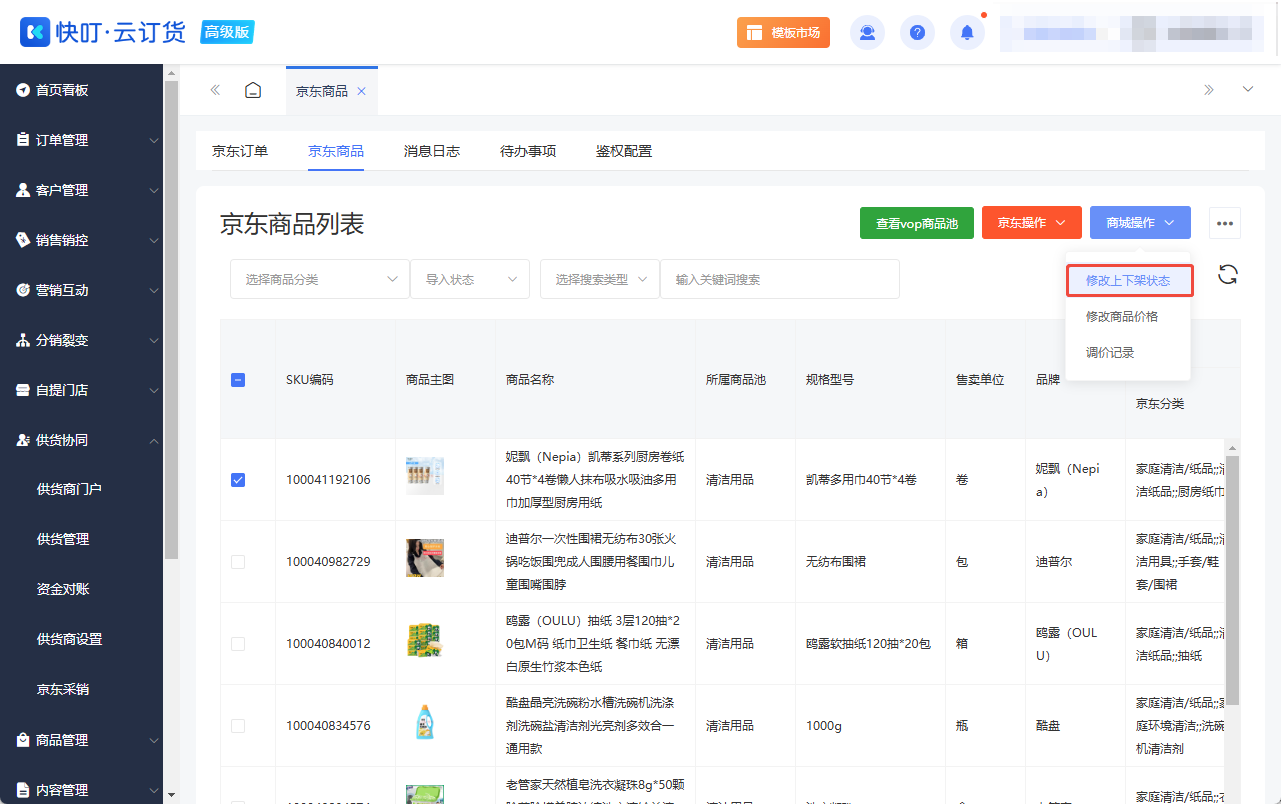
Task: Click the 模板市场 button
Action: click(x=783, y=33)
